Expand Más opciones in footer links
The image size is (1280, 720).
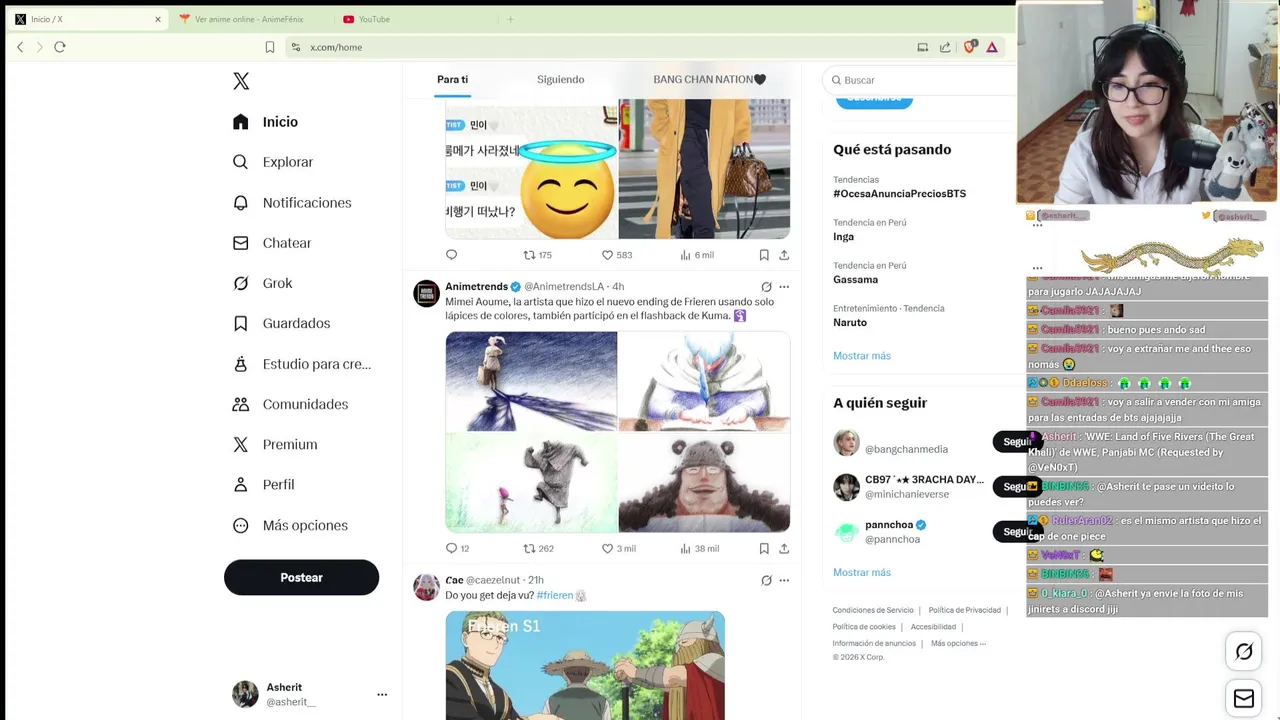[958, 643]
